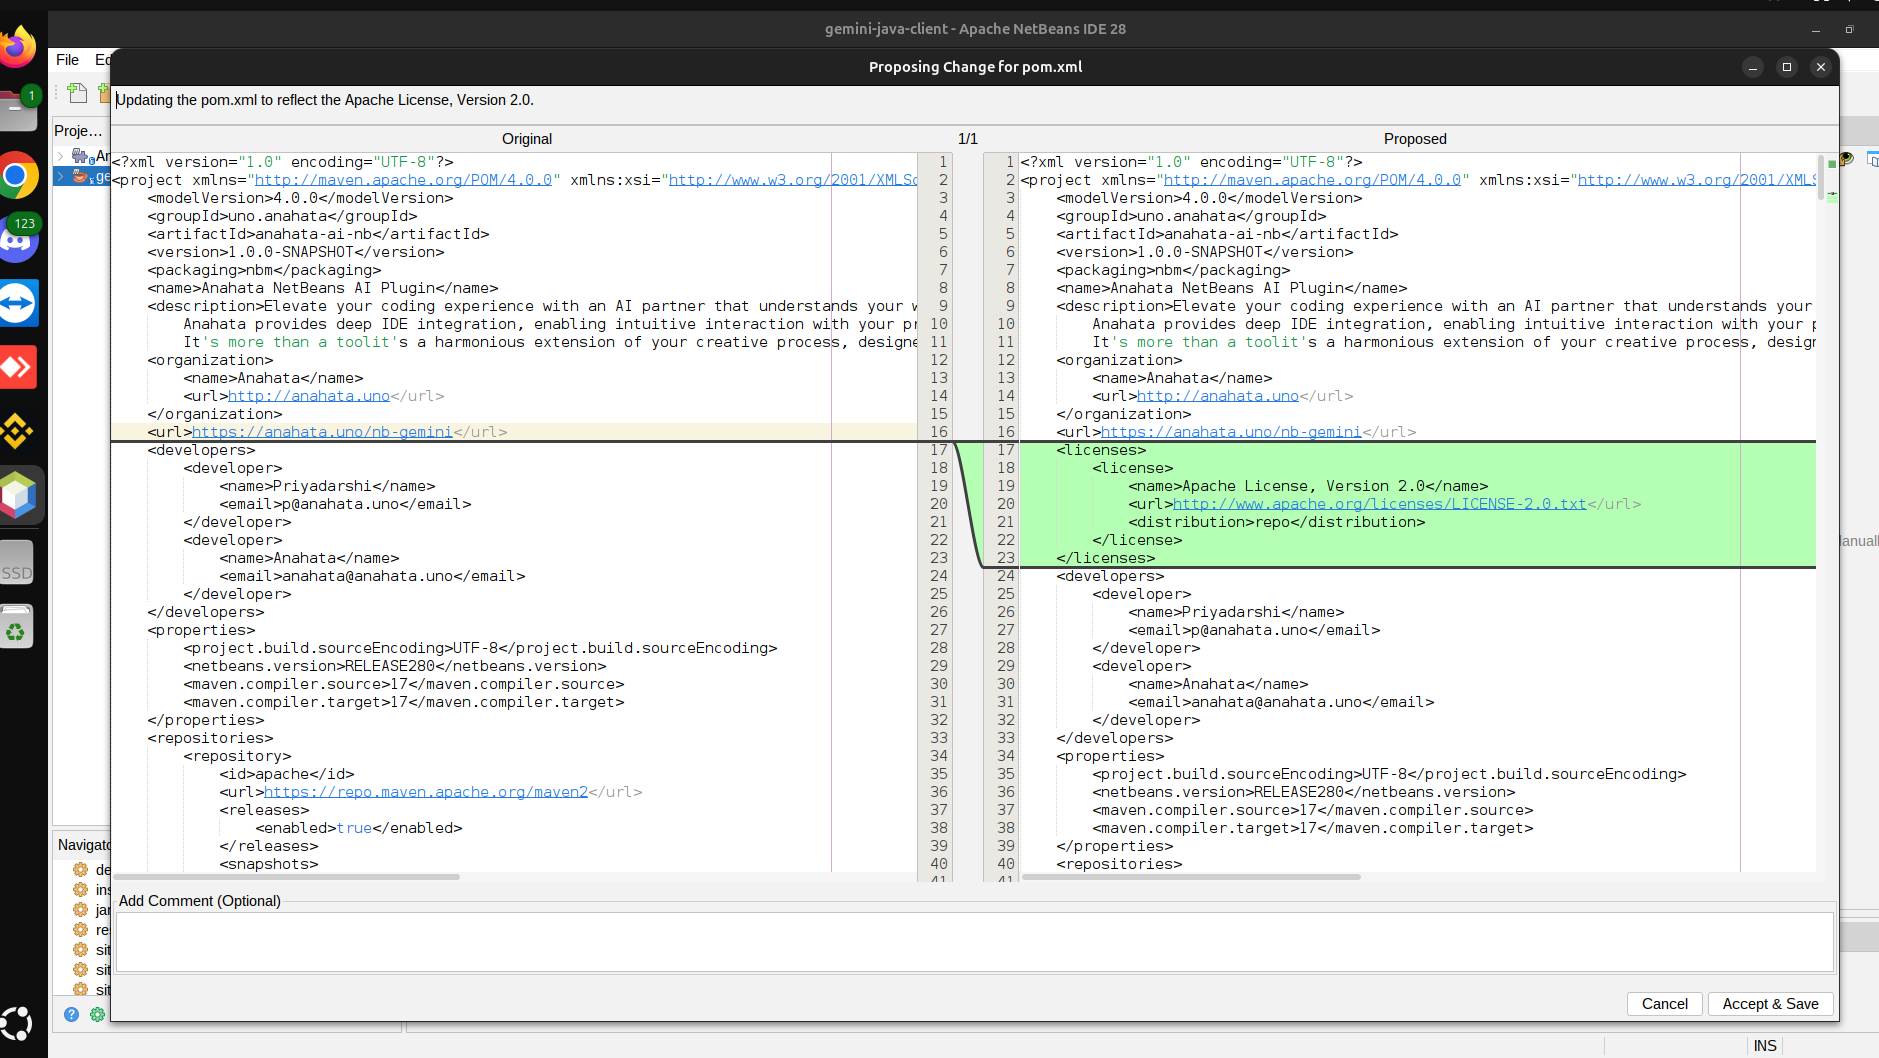Click the Proposed pane vertical scrollbar
Viewport: 1879px width, 1058px height.
[1821, 177]
